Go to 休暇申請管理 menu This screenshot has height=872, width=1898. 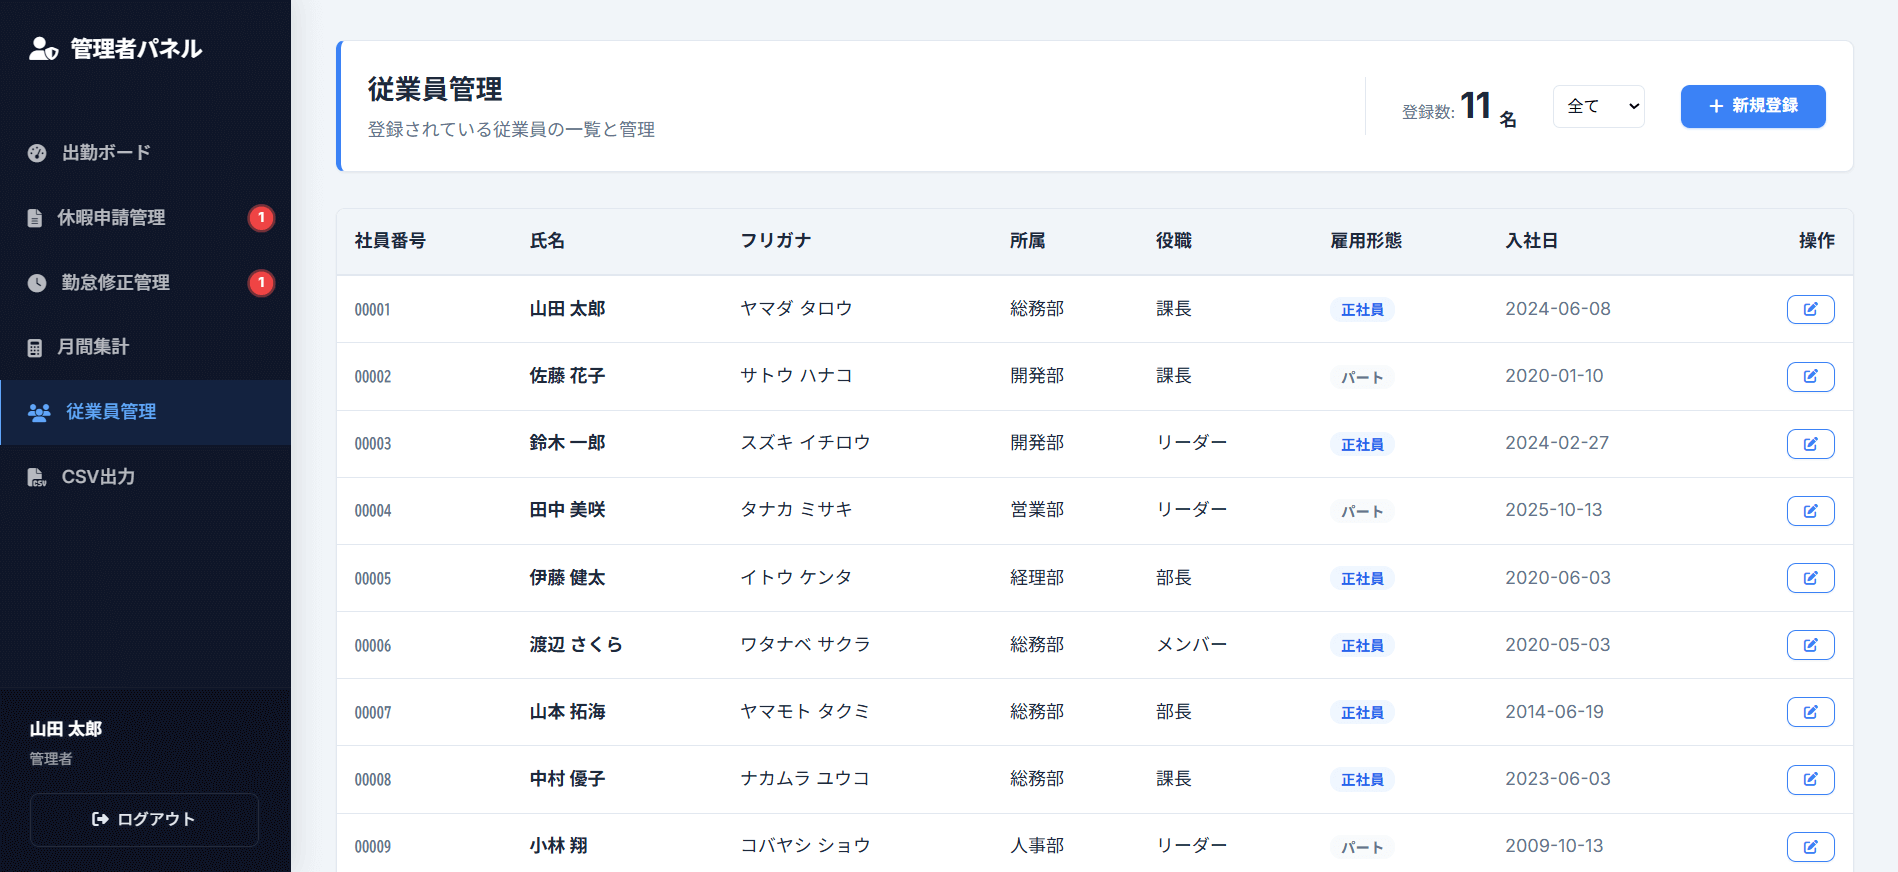coord(111,218)
